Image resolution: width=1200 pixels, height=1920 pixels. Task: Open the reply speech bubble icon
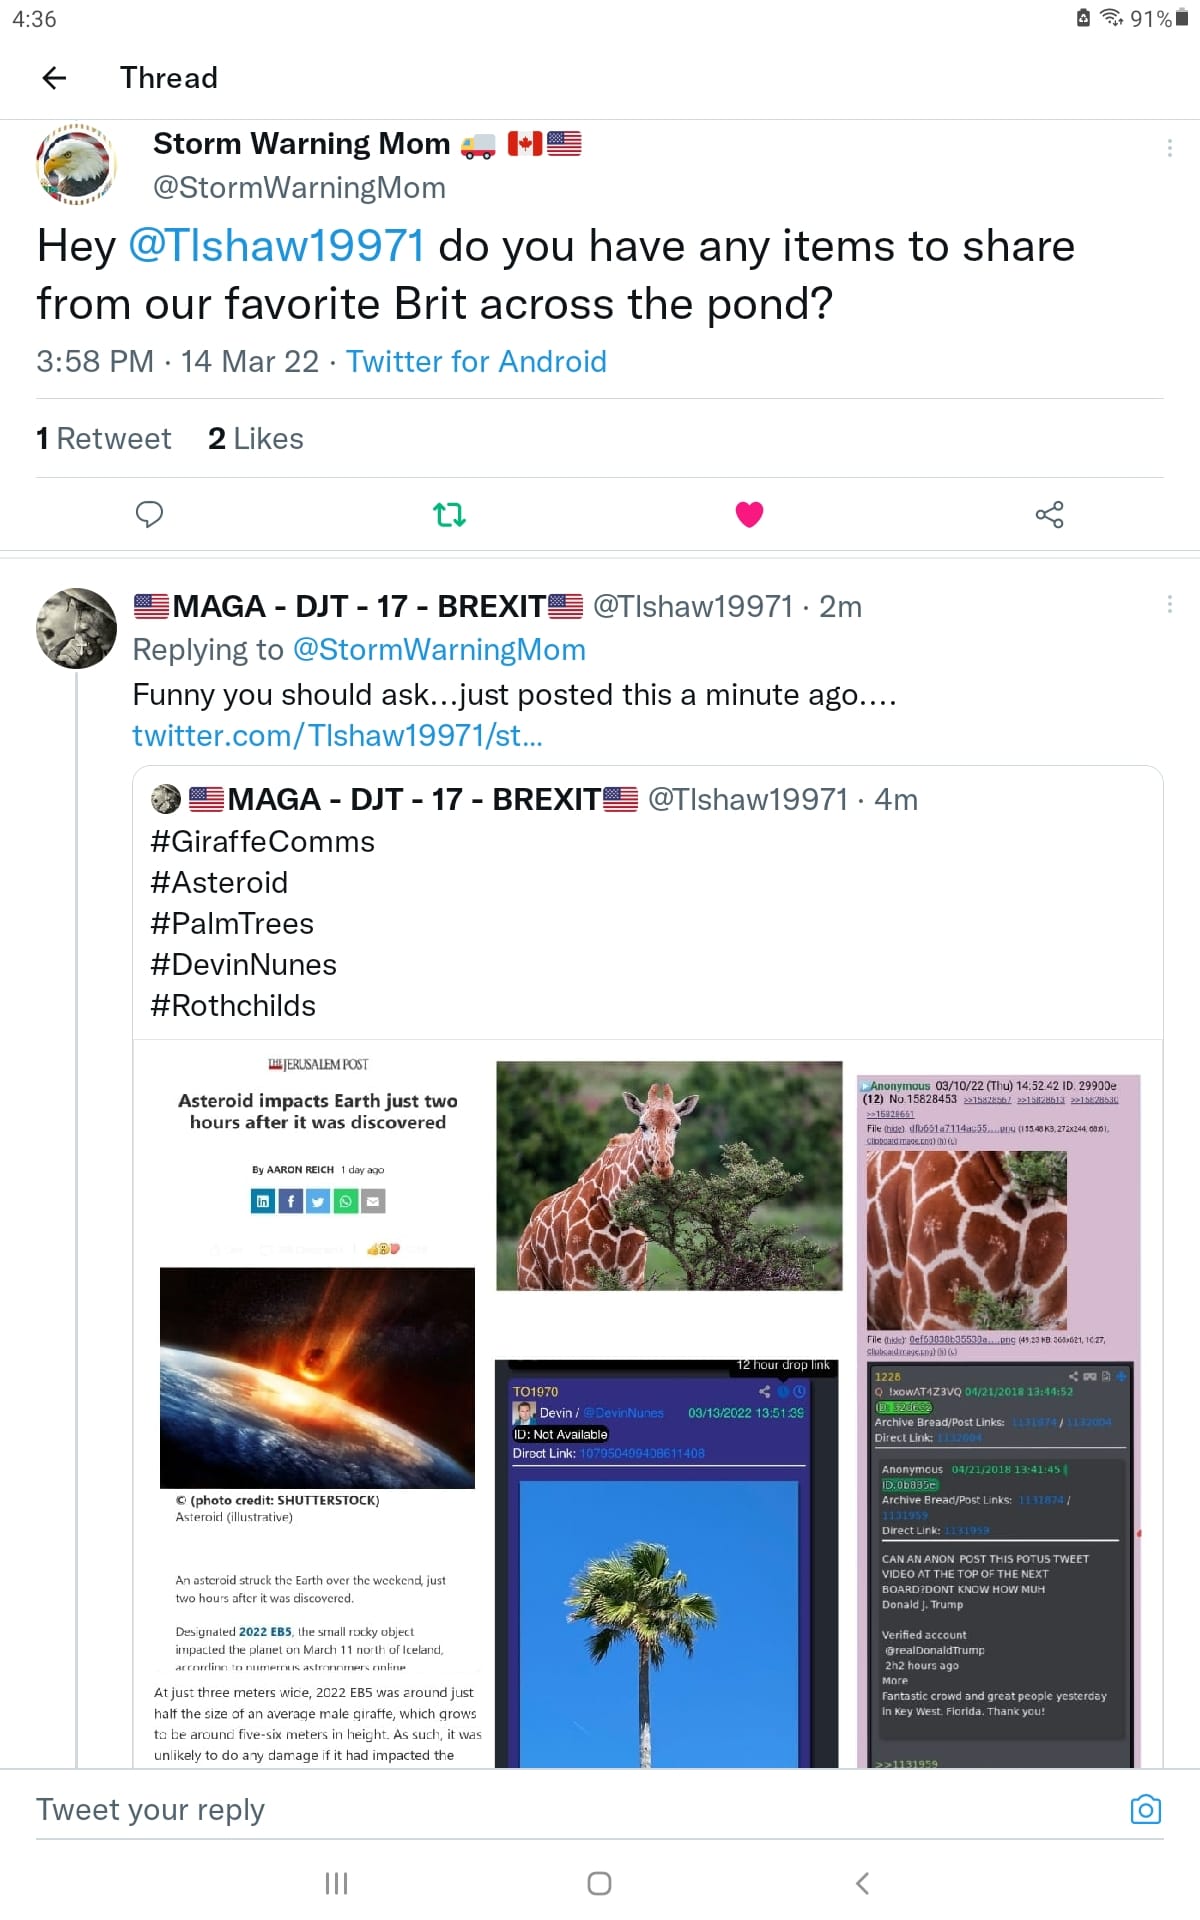pos(149,514)
